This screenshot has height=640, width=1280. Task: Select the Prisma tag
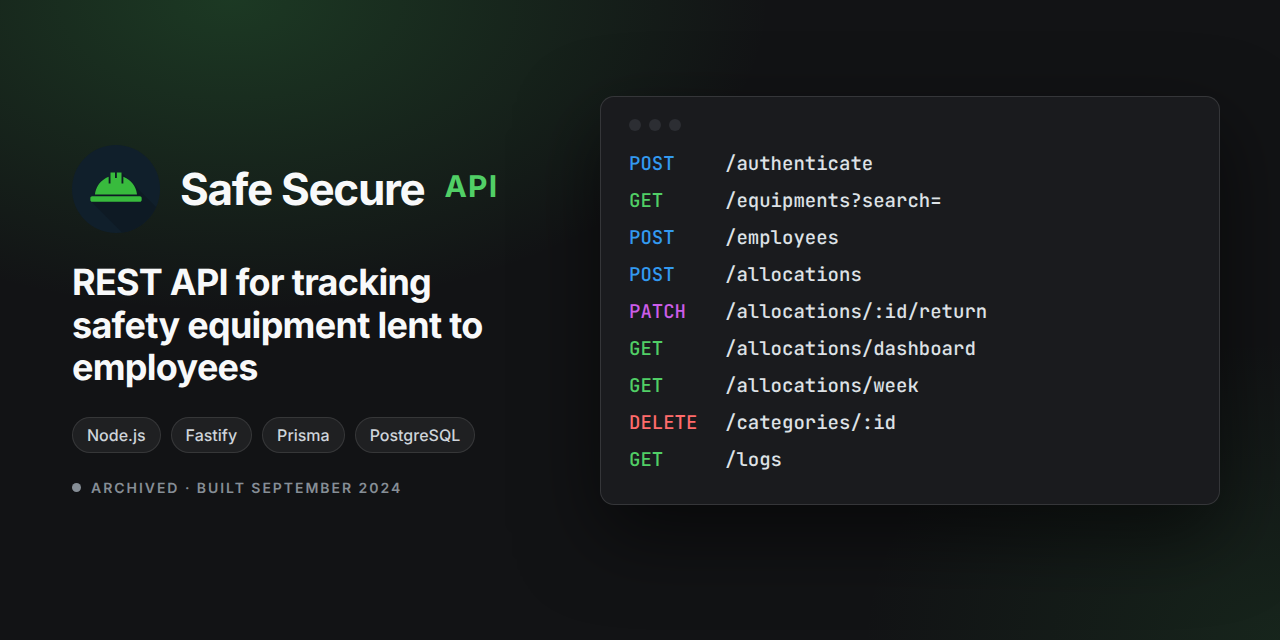coord(303,435)
